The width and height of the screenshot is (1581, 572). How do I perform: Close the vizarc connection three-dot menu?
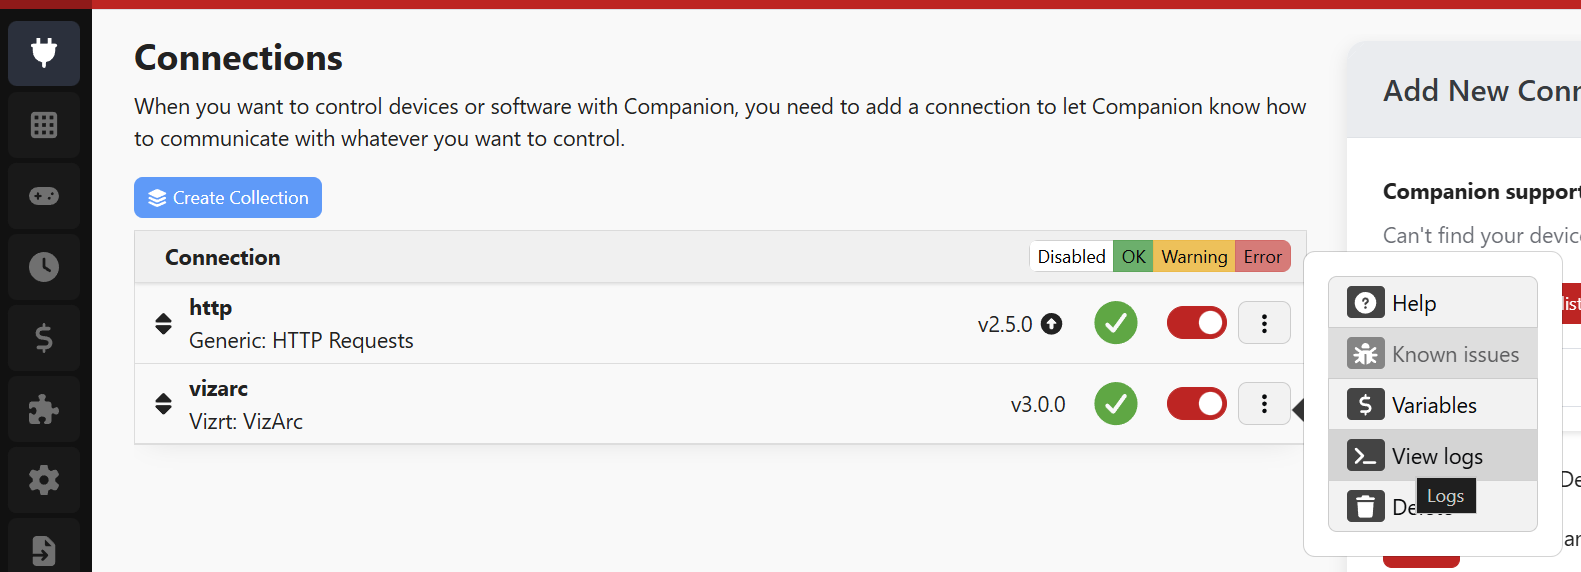point(1264,404)
